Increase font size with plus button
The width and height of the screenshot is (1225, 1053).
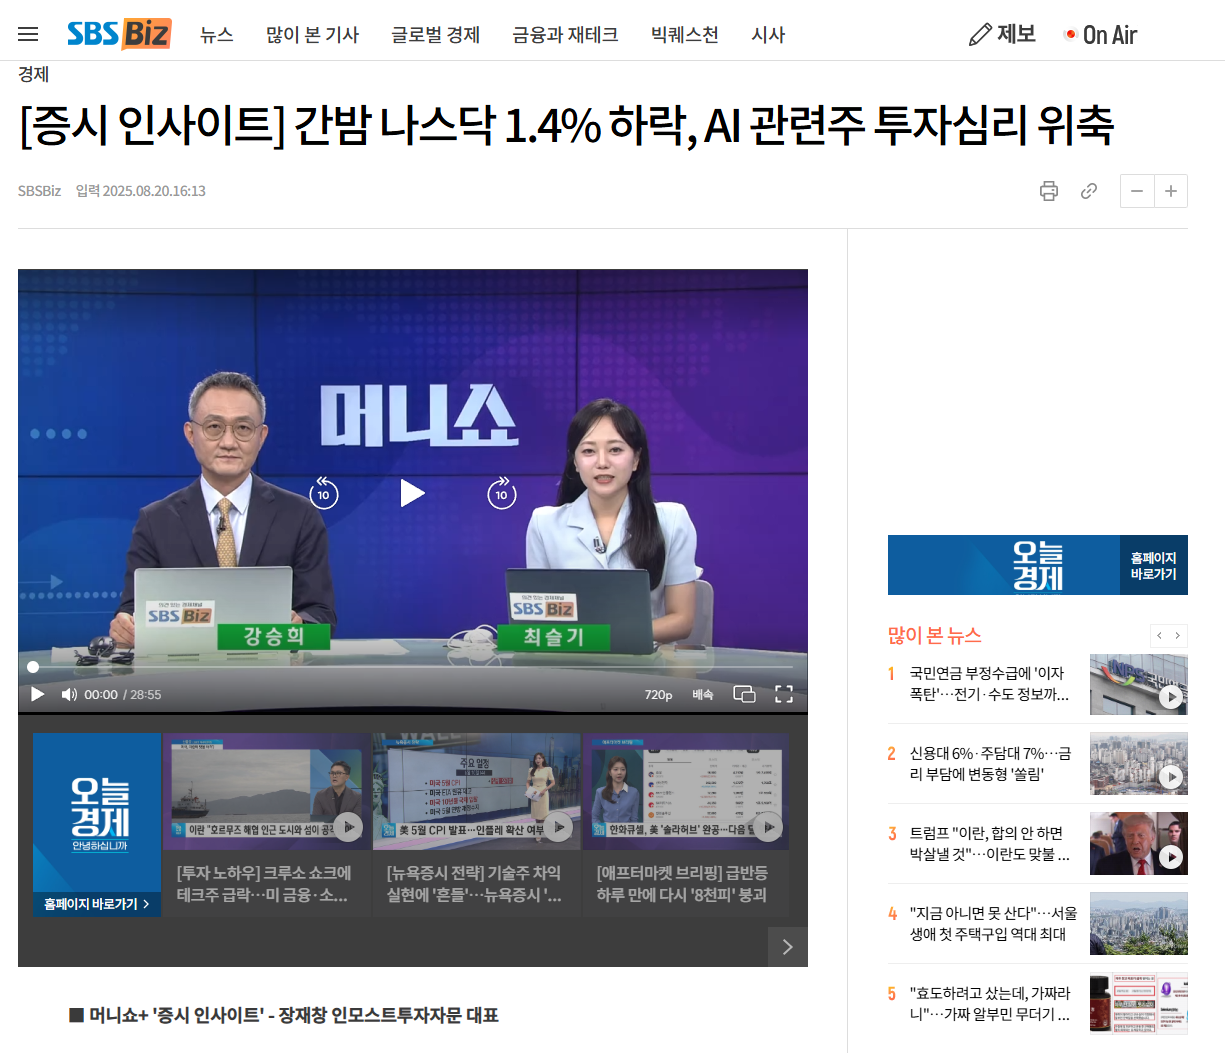click(1171, 191)
